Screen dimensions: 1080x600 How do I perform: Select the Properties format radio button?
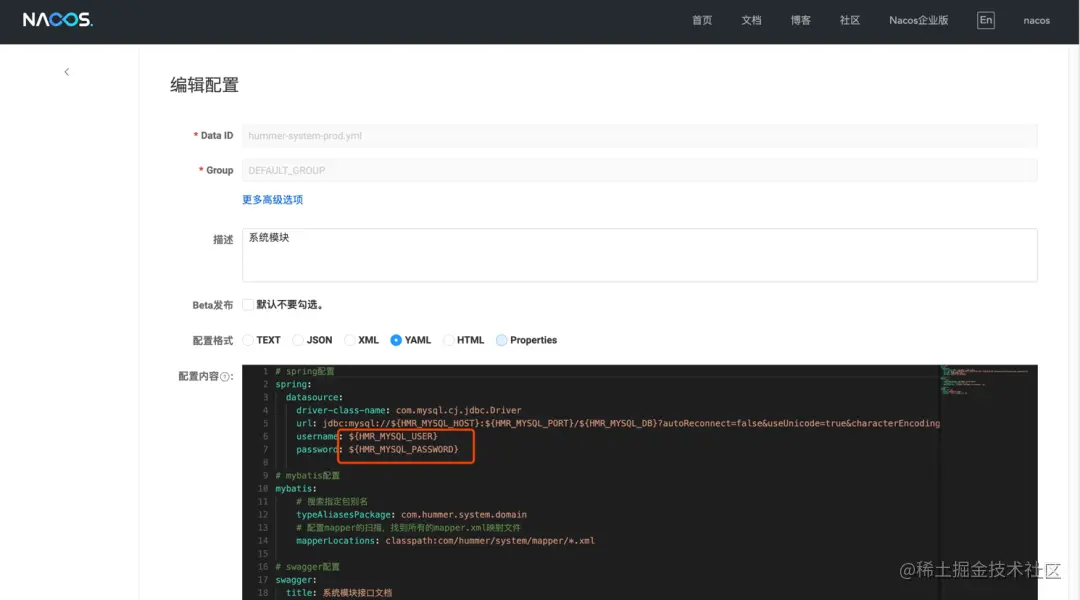501,340
